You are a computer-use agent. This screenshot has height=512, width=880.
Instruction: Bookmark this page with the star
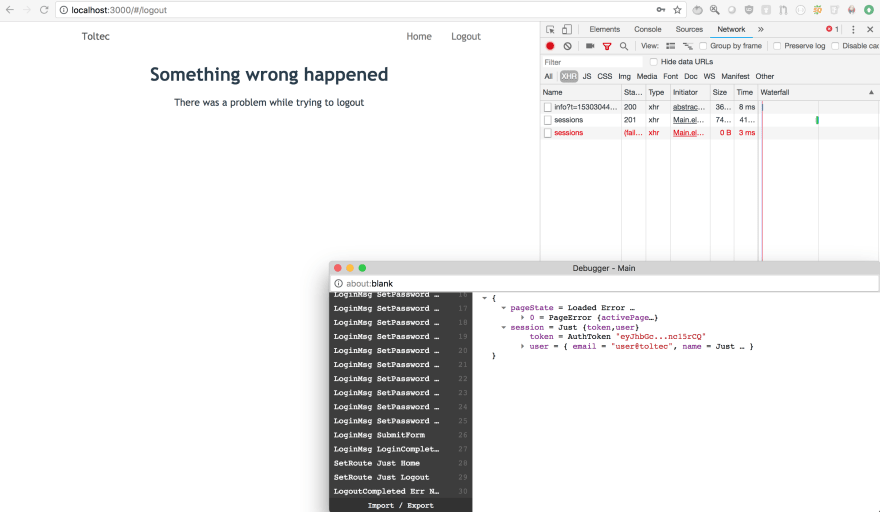pyautogui.click(x=677, y=10)
